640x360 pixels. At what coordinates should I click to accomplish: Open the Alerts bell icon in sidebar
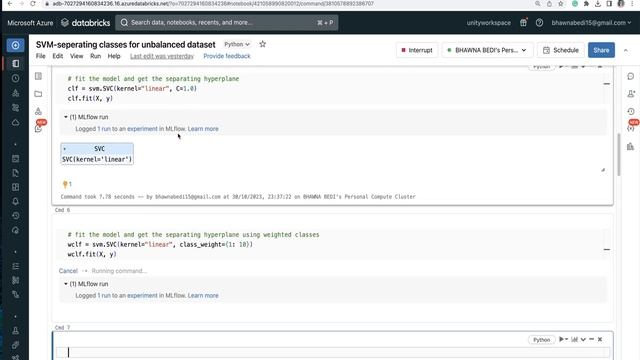[x=16, y=202]
